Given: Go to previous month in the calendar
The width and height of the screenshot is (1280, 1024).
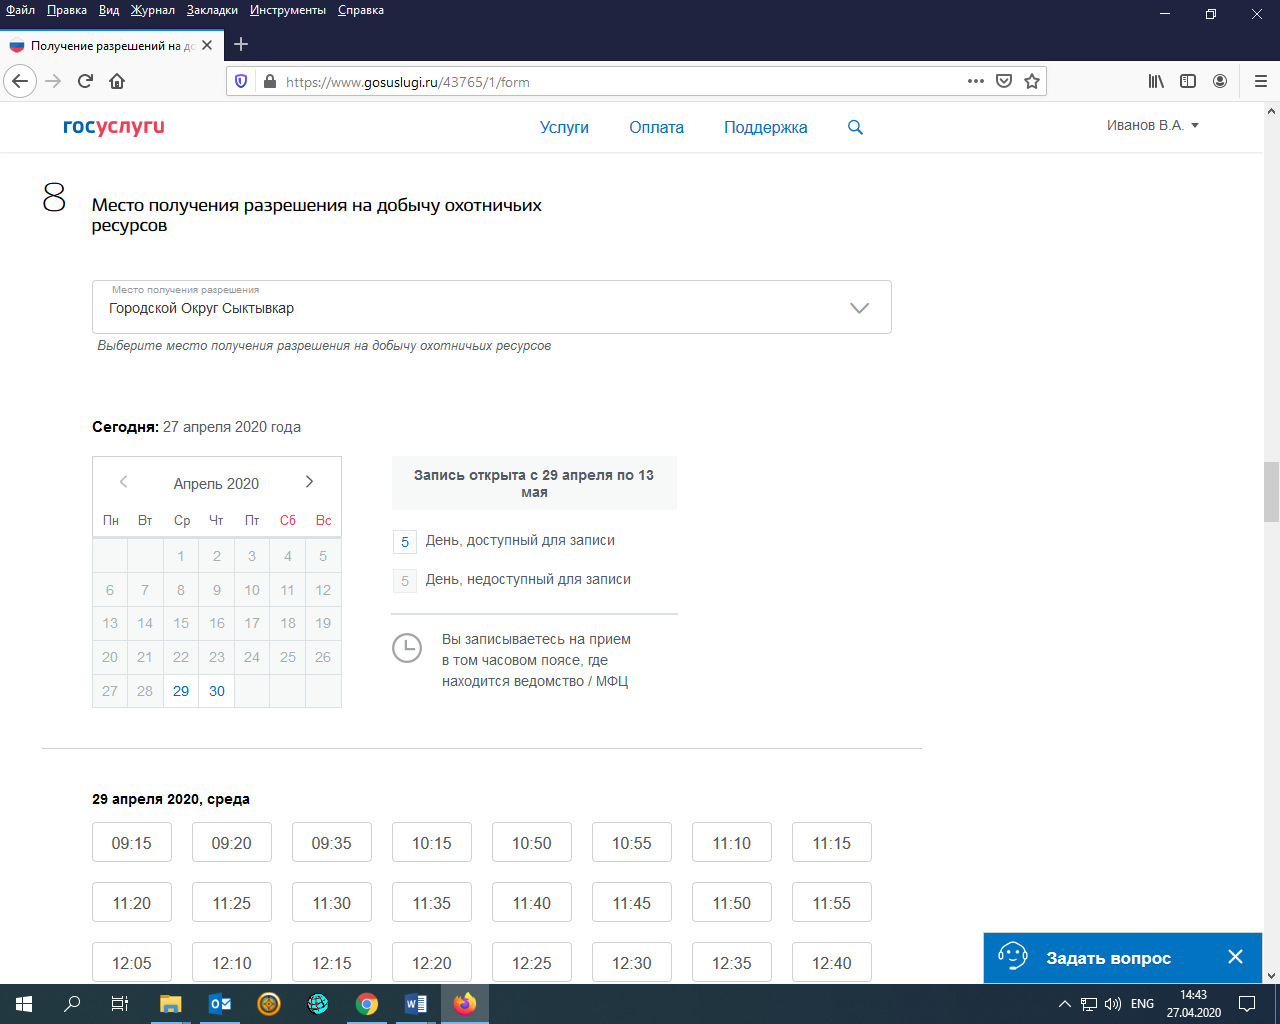Looking at the screenshot, I should (x=124, y=482).
